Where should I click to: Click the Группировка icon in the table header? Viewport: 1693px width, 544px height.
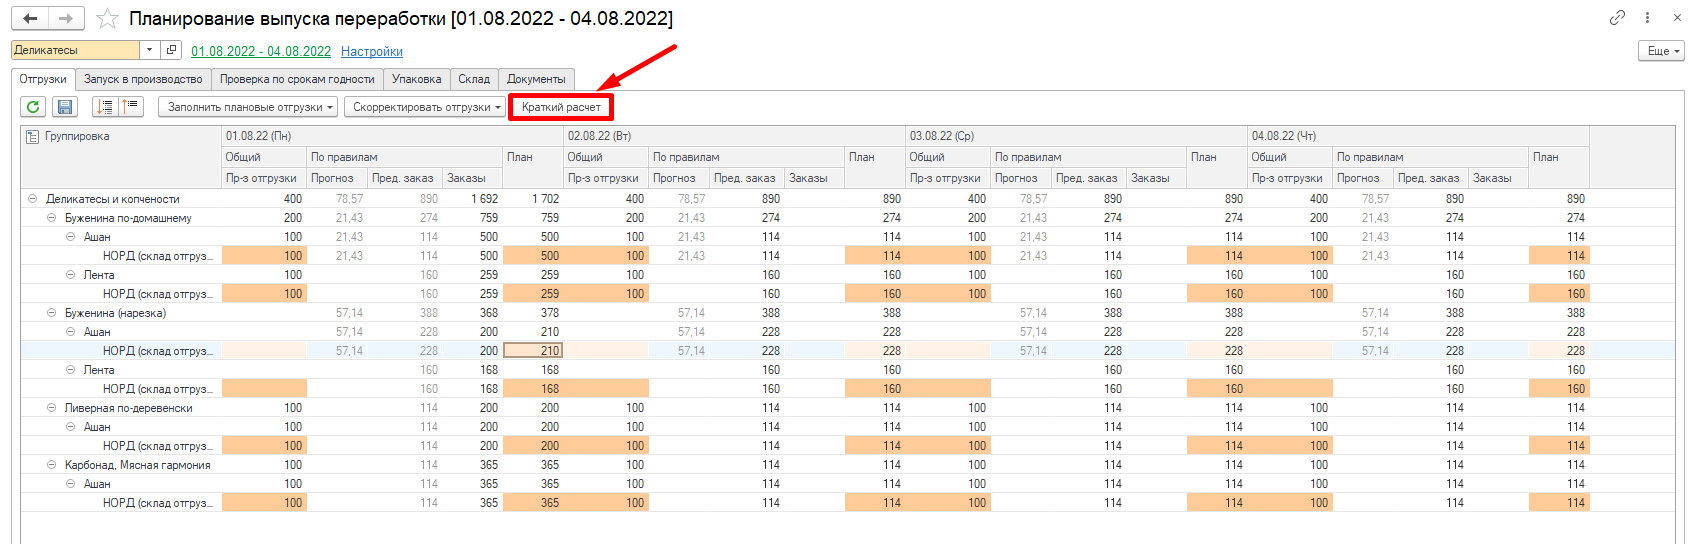[x=32, y=137]
